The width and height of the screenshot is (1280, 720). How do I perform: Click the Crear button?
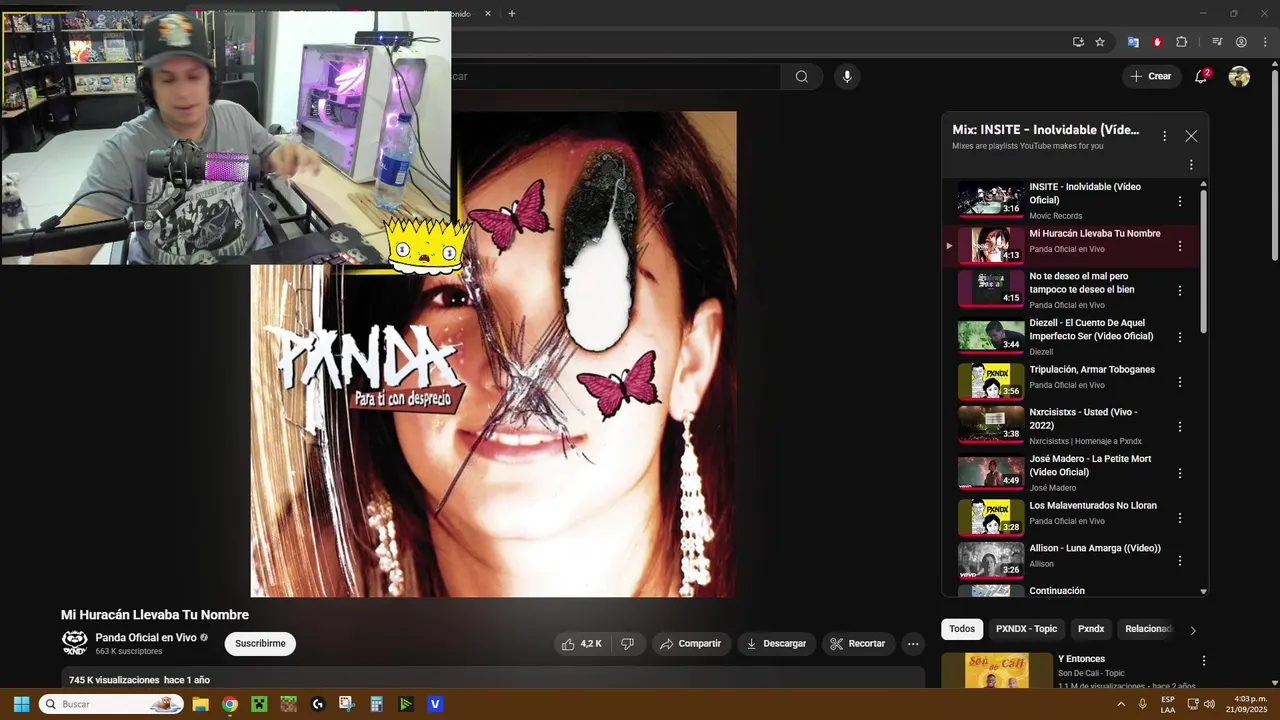click(1151, 77)
